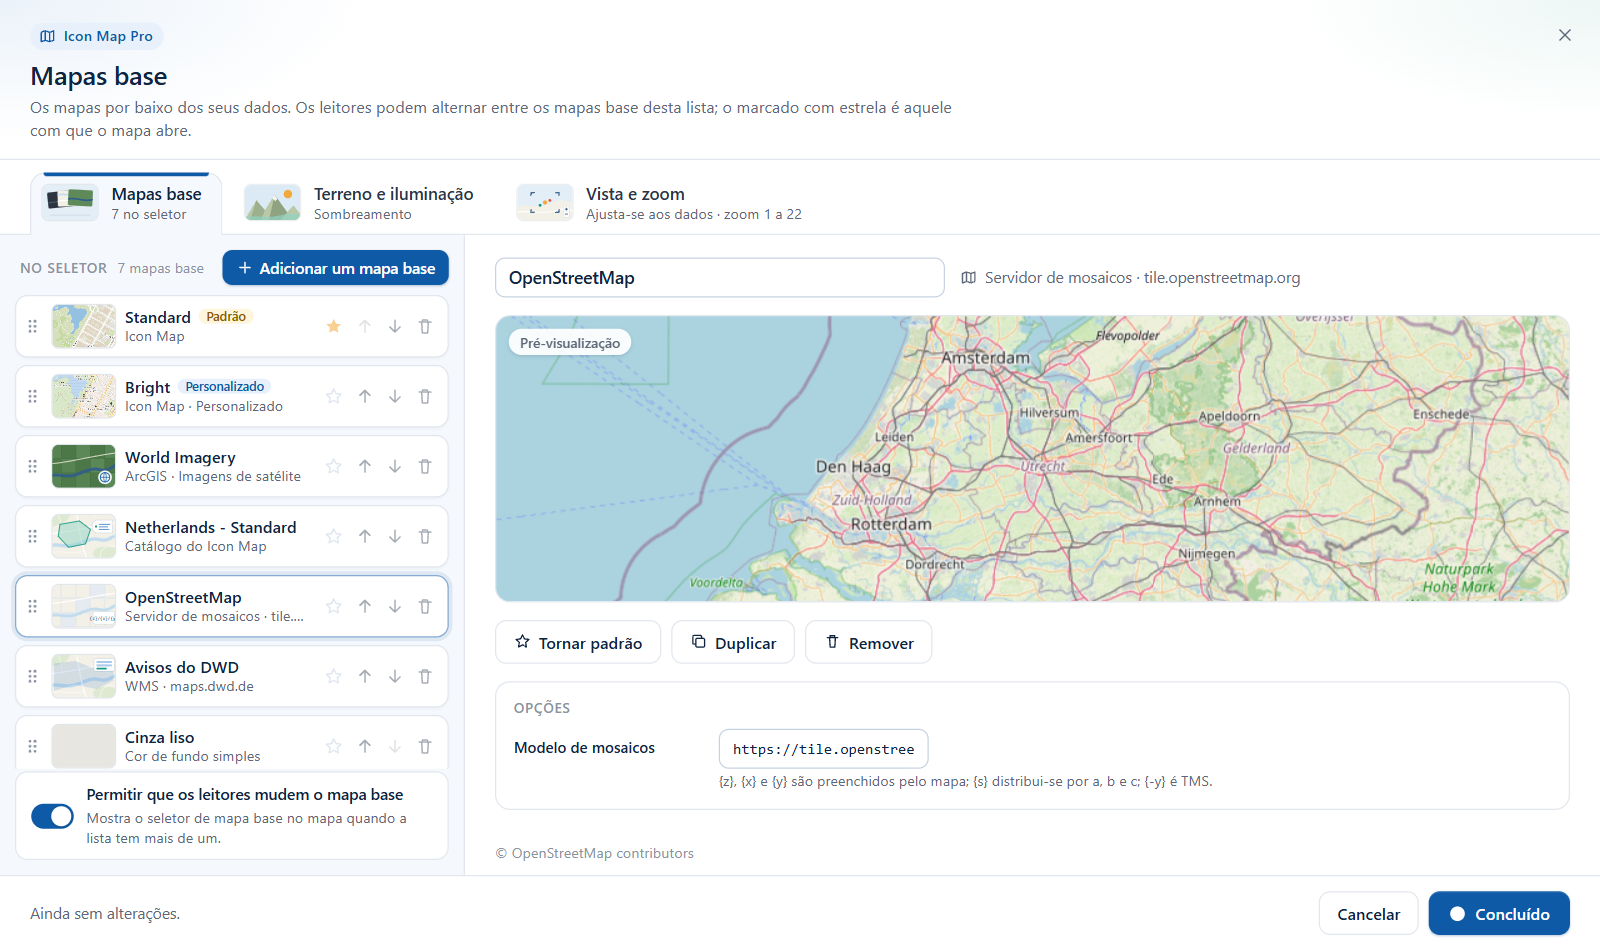Move Cinza liso basemap up
This screenshot has height=950, width=1600.
[365, 747]
